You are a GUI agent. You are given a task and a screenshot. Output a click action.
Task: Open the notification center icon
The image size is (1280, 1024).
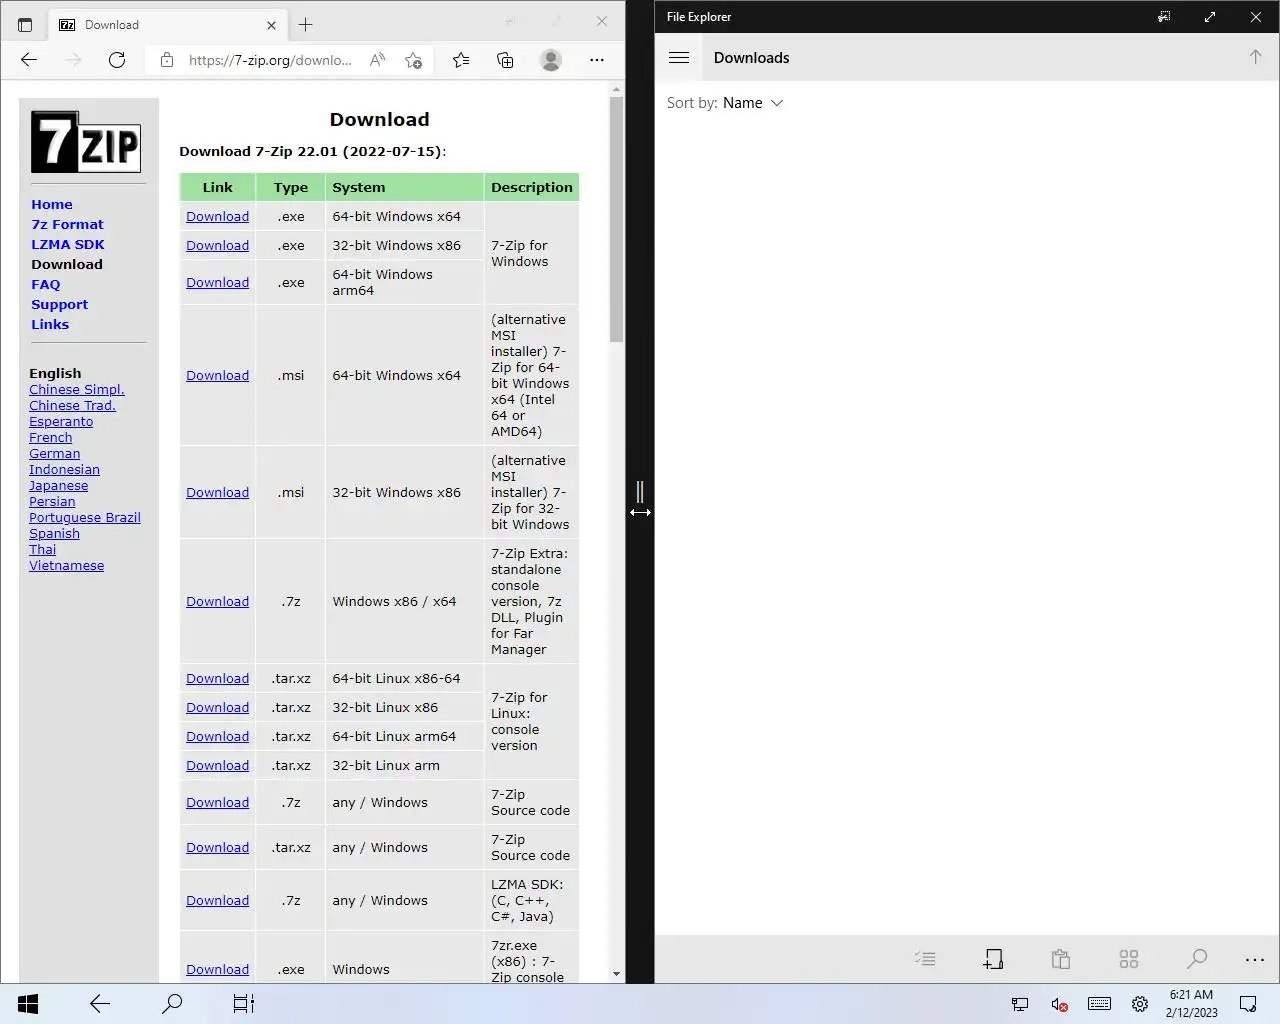(x=1248, y=1004)
